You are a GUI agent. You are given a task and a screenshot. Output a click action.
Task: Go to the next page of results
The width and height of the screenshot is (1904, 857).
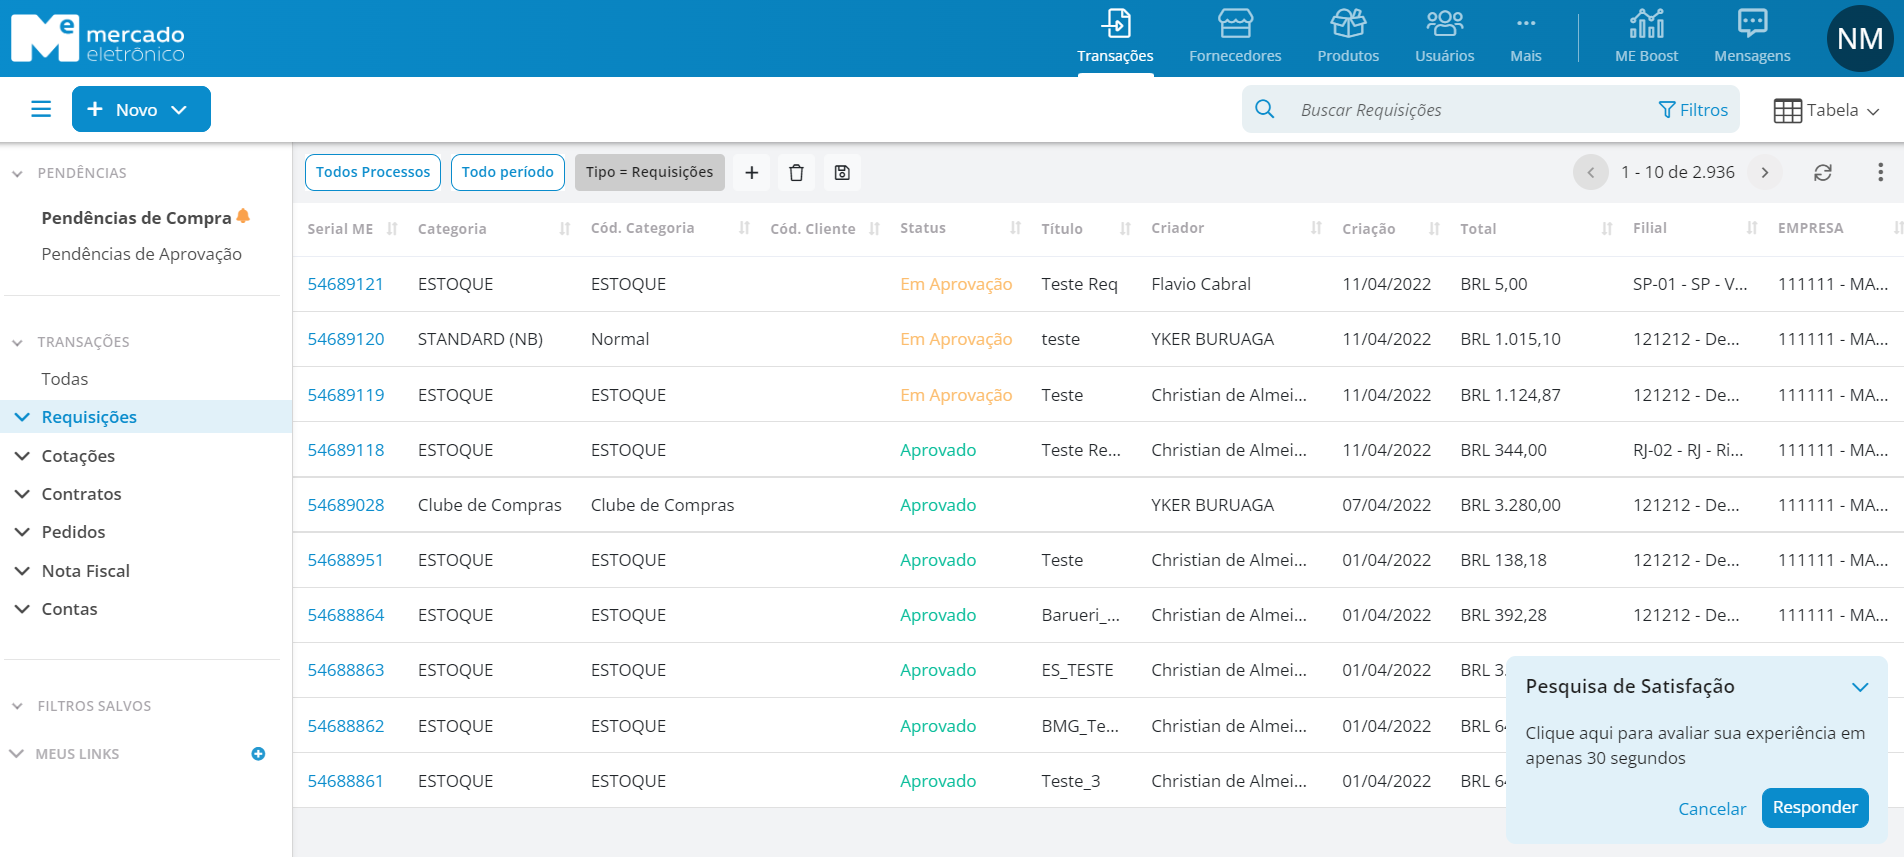tap(1765, 173)
